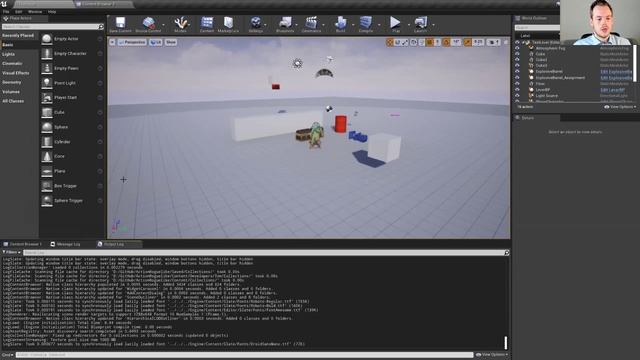
Task: Open the File menu
Action: click(x=6, y=12)
